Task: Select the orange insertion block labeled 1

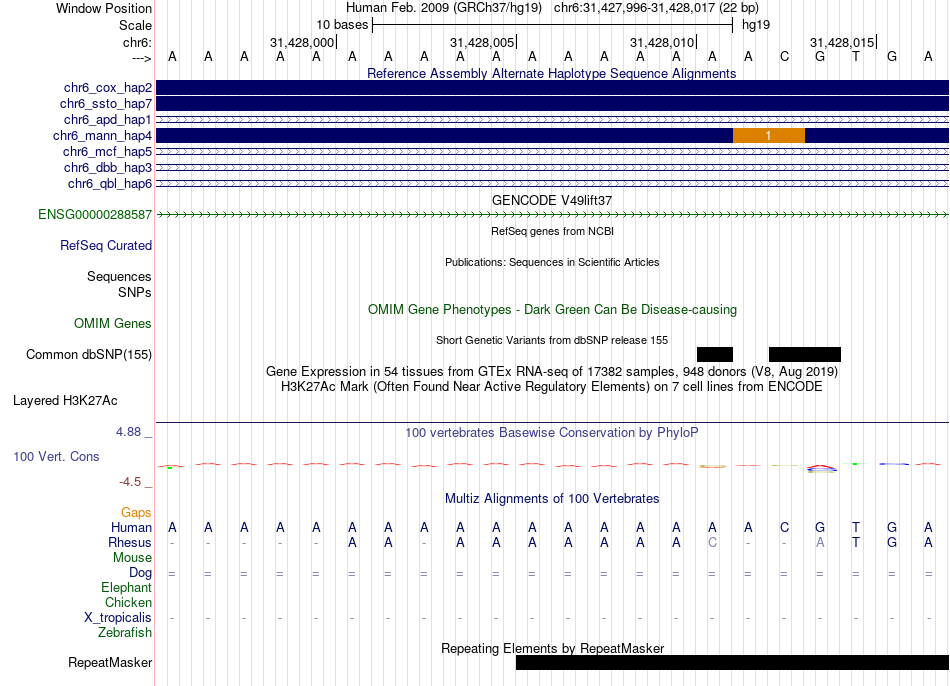Action: coord(769,136)
